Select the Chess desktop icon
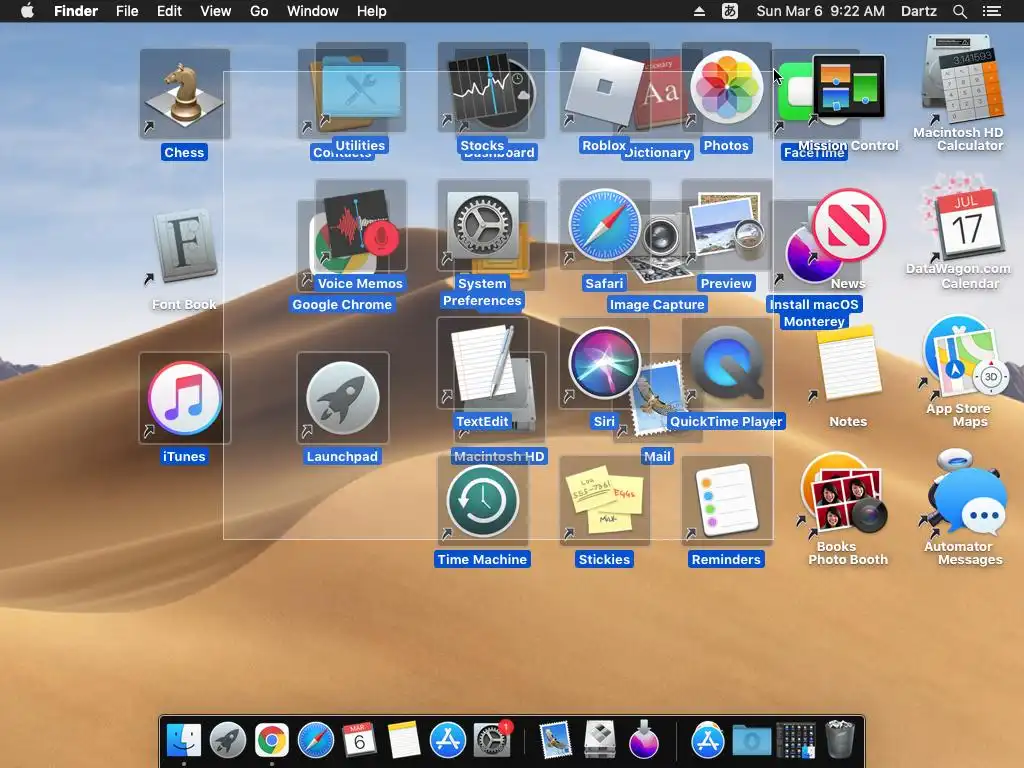 tap(185, 95)
